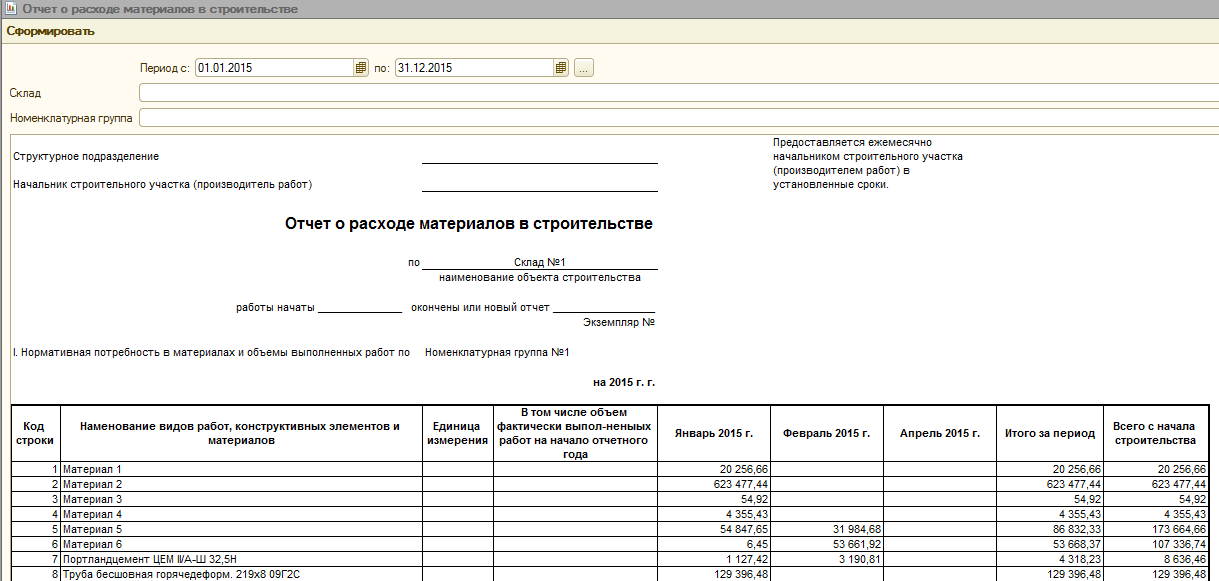Click the на 2015 г. г. label
The width and height of the screenshot is (1219, 581).
pos(624,382)
